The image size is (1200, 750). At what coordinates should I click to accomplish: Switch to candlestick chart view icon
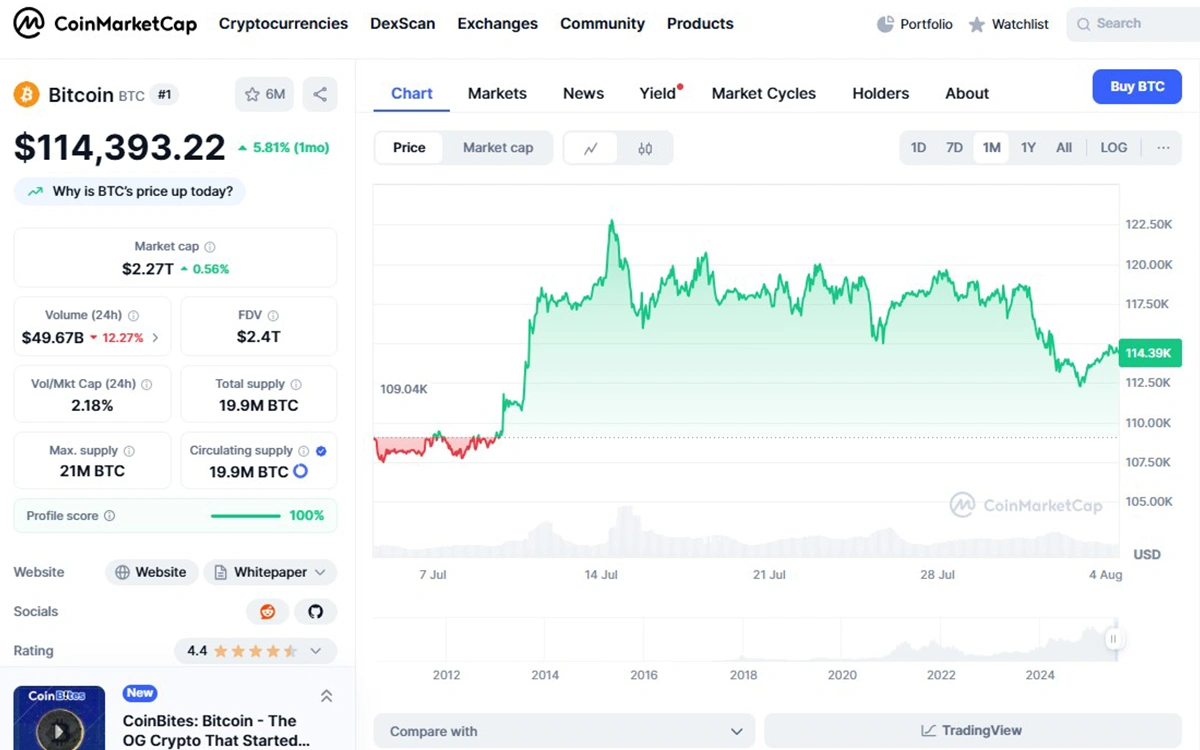(645, 148)
